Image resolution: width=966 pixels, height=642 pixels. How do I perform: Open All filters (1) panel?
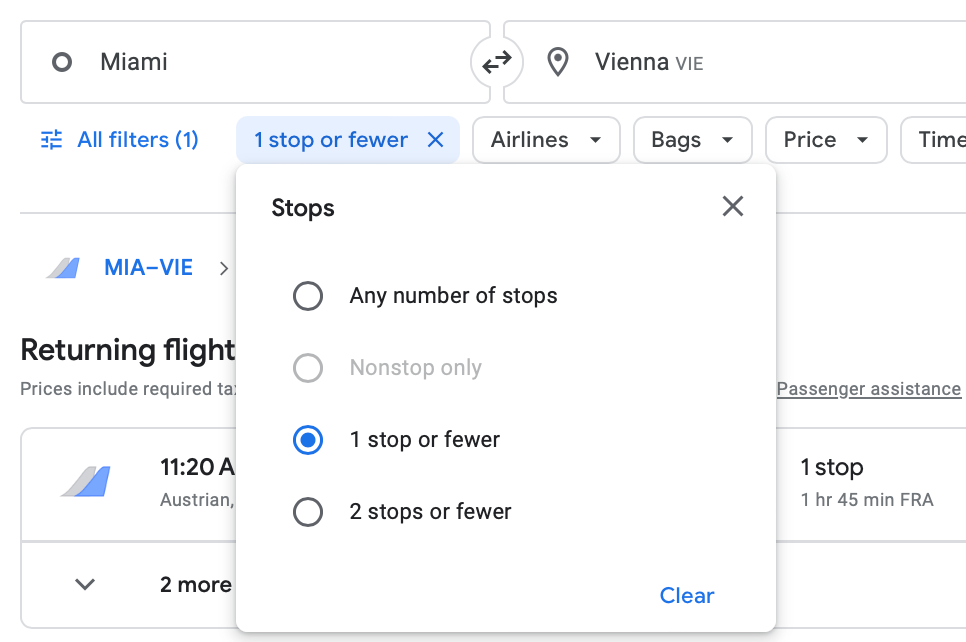tap(137, 140)
